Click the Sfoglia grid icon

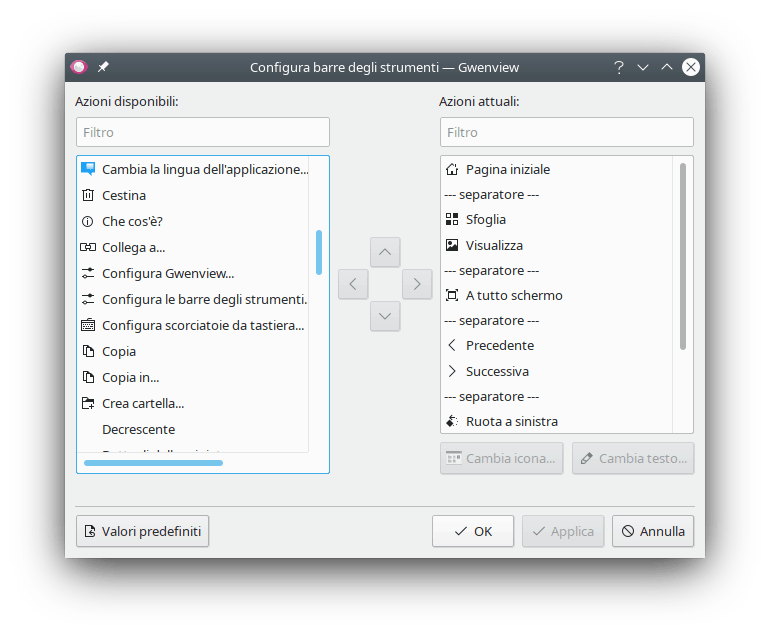(x=452, y=219)
